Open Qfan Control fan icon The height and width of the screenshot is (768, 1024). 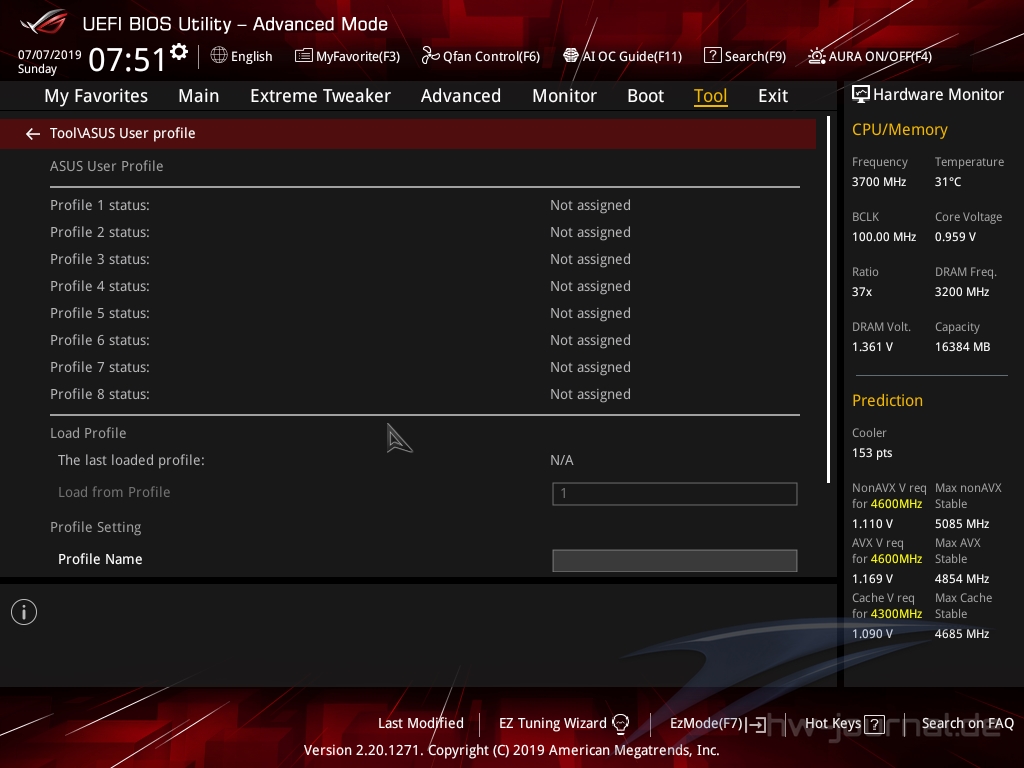pyautogui.click(x=430, y=56)
